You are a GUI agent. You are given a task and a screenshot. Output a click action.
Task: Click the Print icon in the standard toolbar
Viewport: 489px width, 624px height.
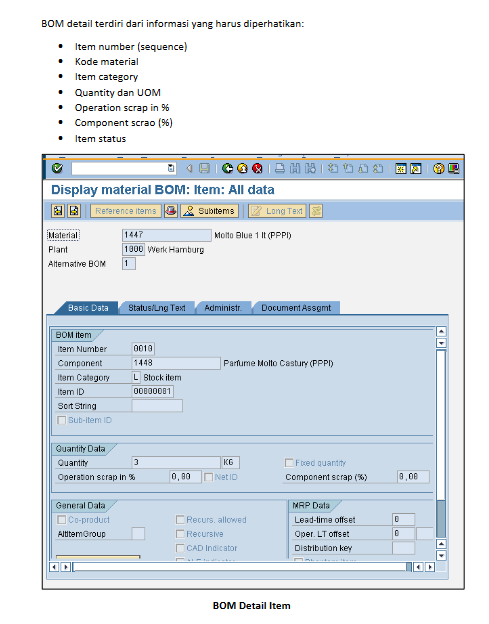click(x=280, y=168)
